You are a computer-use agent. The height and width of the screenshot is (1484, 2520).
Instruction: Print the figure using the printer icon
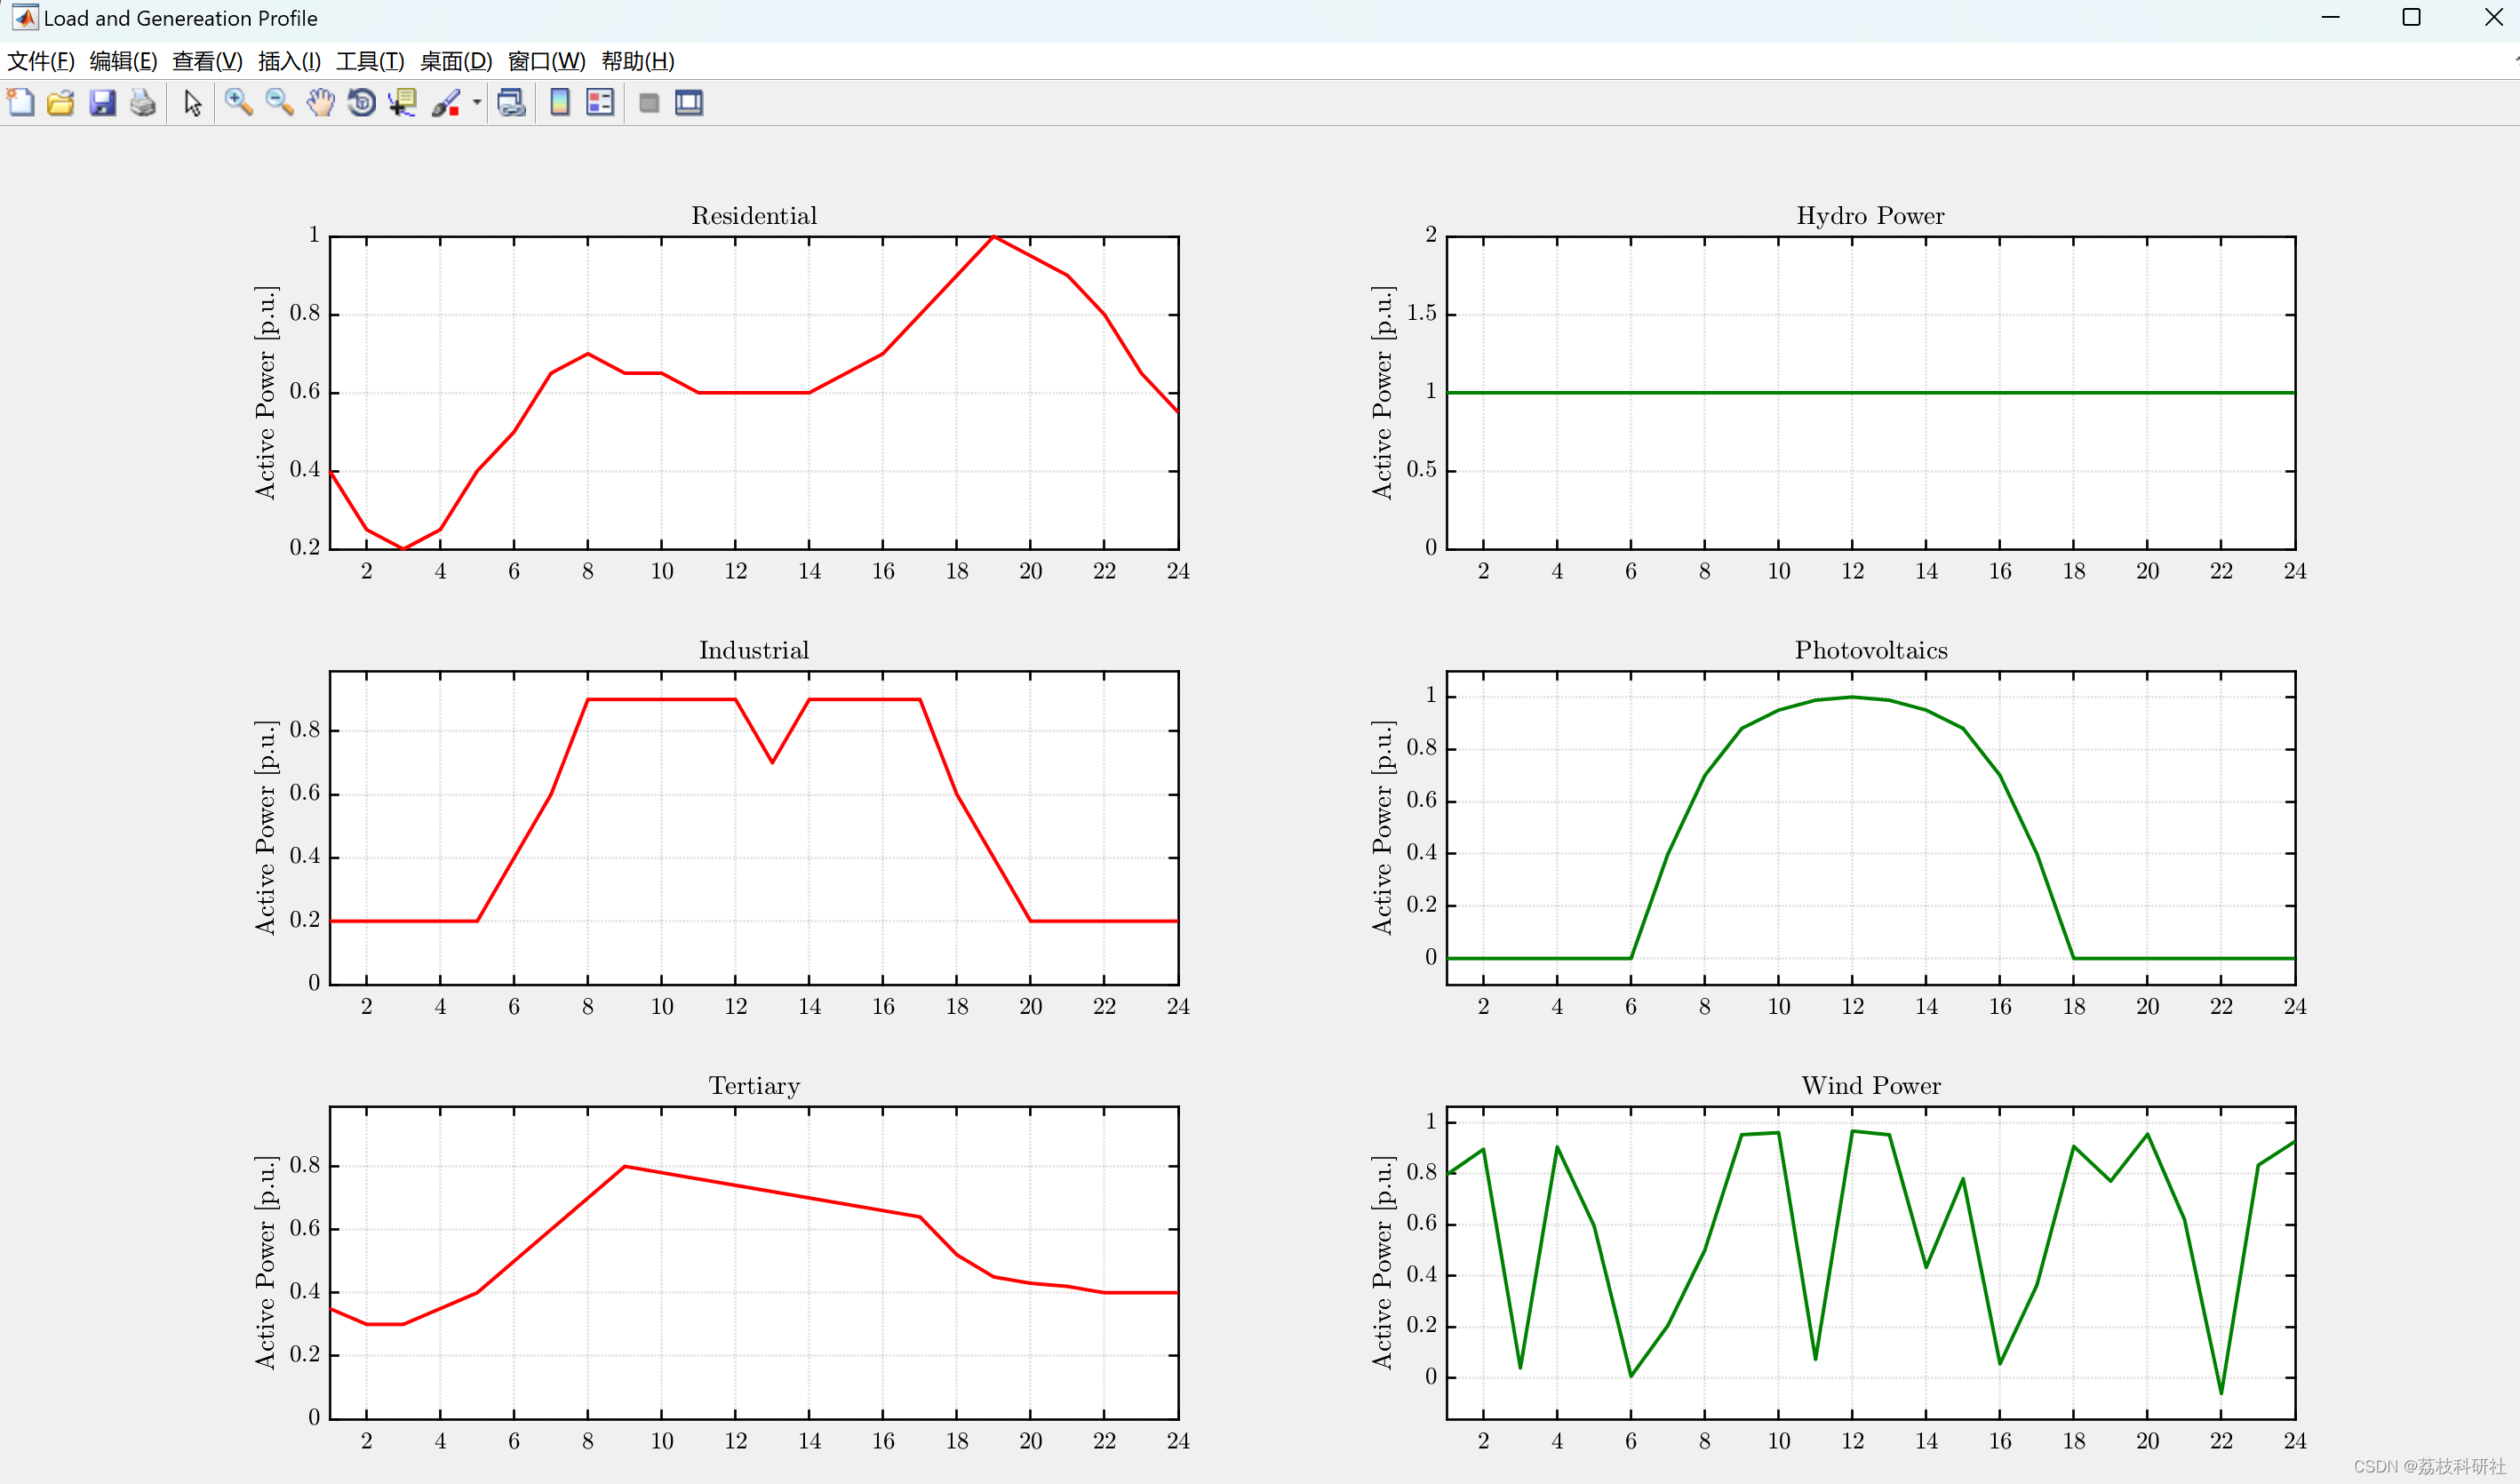click(x=143, y=102)
